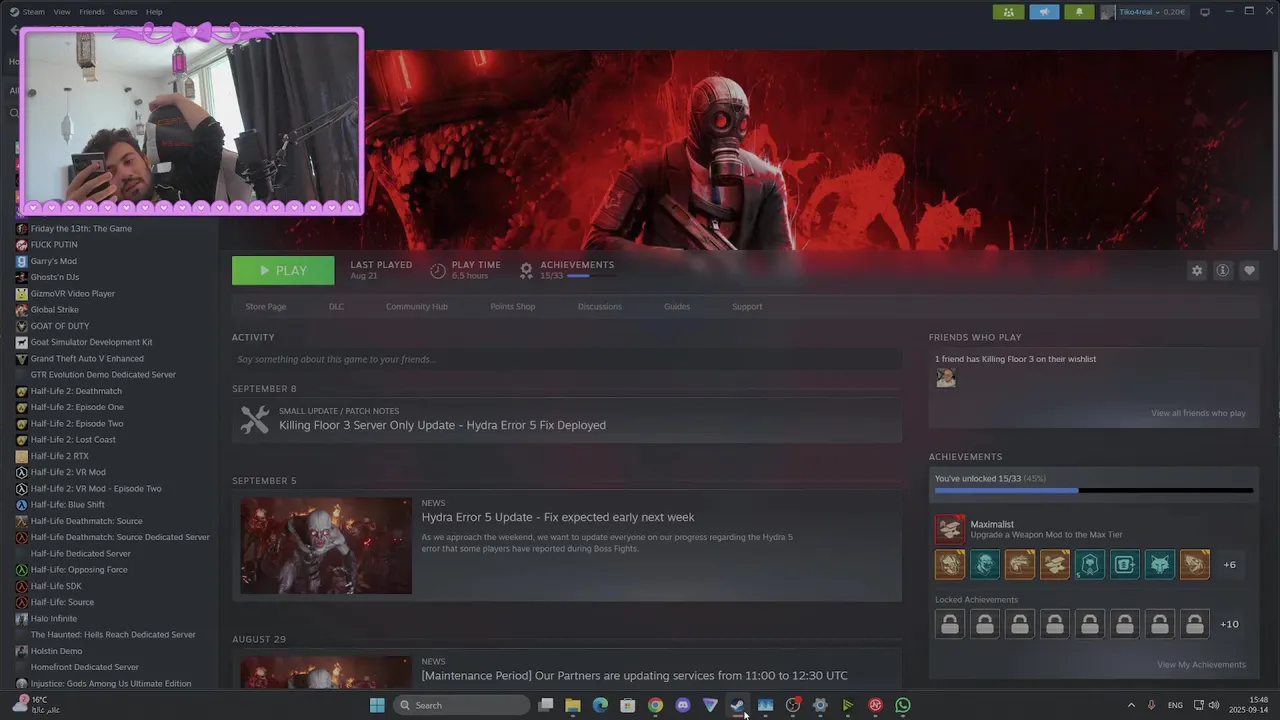
Task: Open achievements gear icon in header
Action: tap(526, 270)
